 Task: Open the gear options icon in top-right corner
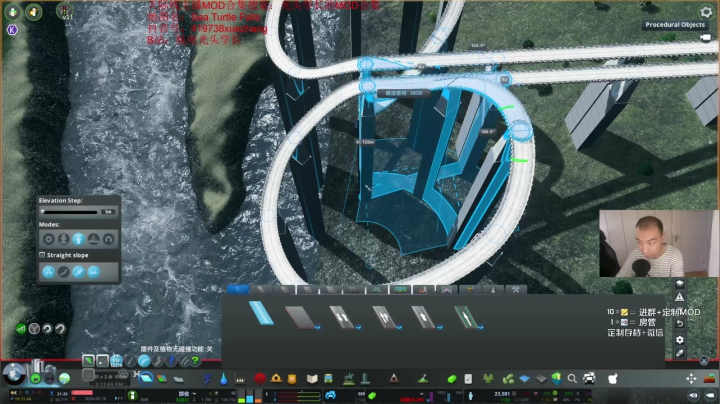click(x=706, y=12)
